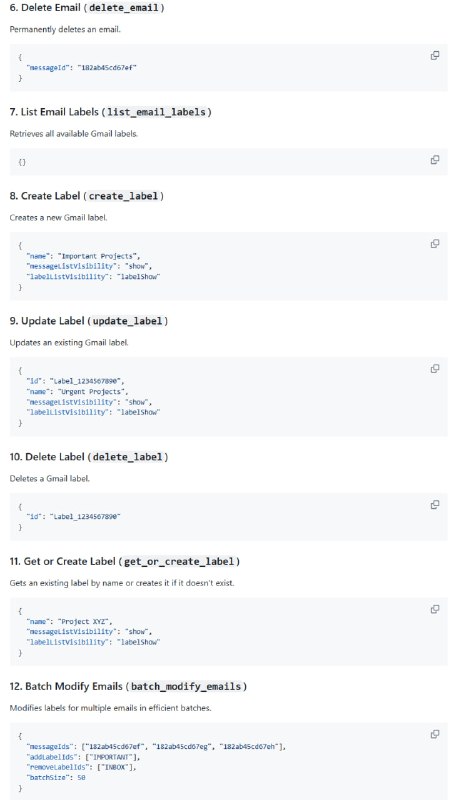This screenshot has height=800, width=464.
Task: Copy the update_label code snippet
Action: pos(435,368)
